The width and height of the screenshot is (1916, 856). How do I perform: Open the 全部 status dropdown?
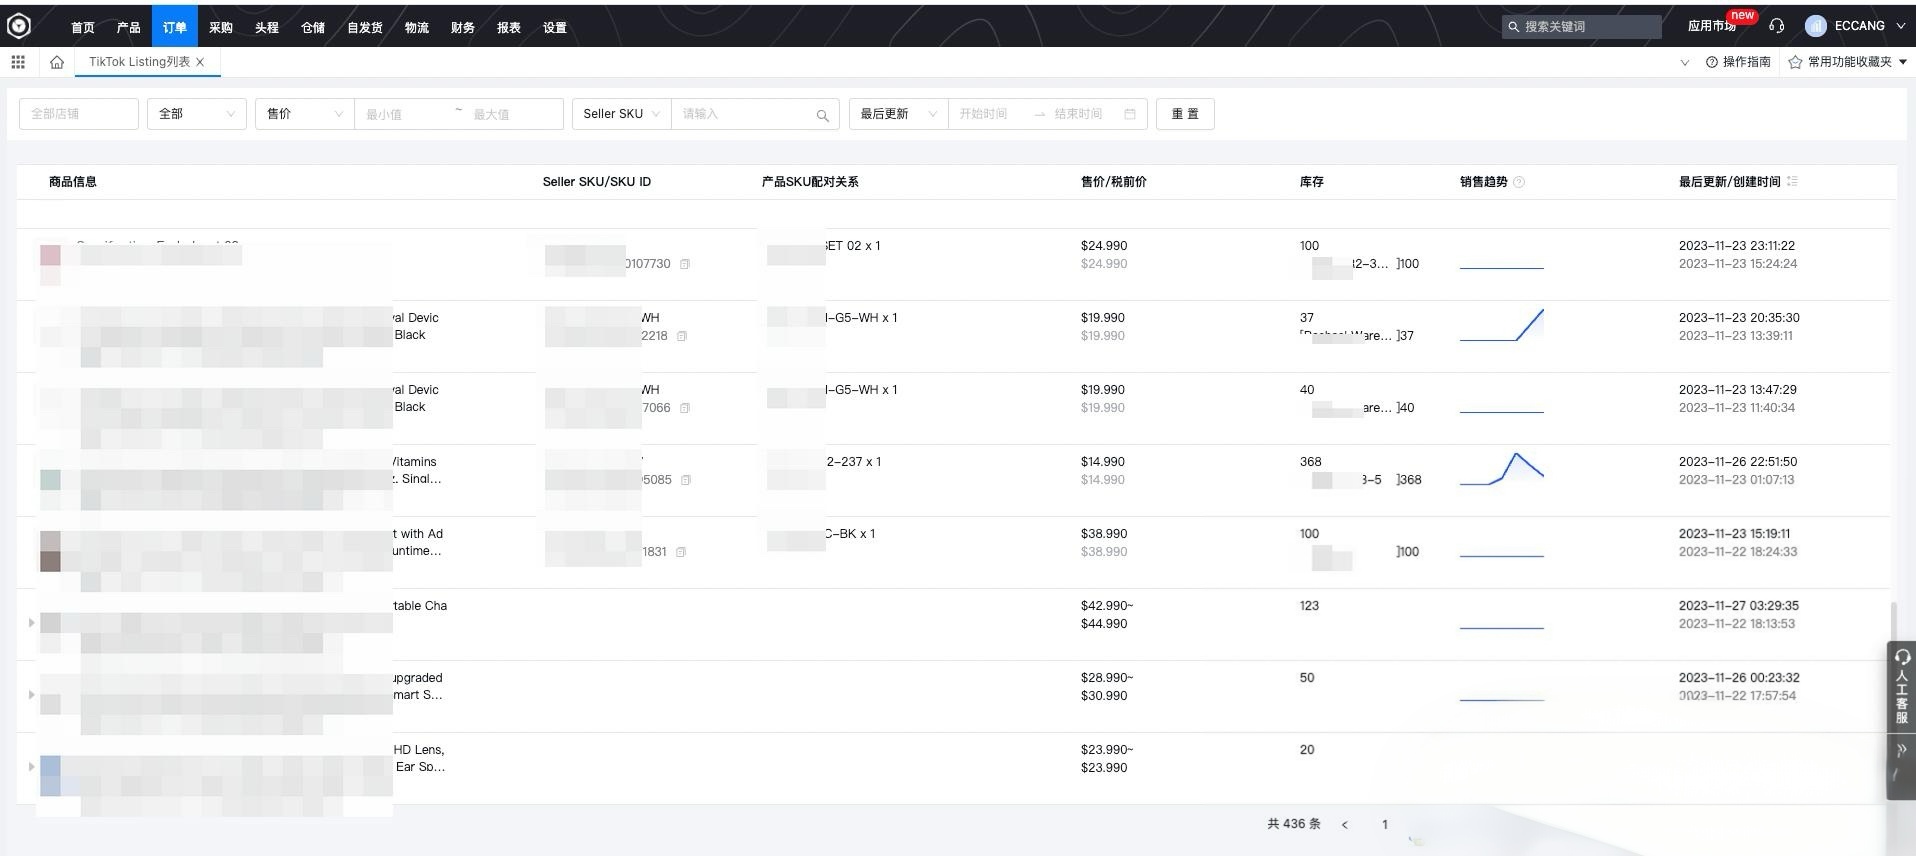click(x=197, y=114)
